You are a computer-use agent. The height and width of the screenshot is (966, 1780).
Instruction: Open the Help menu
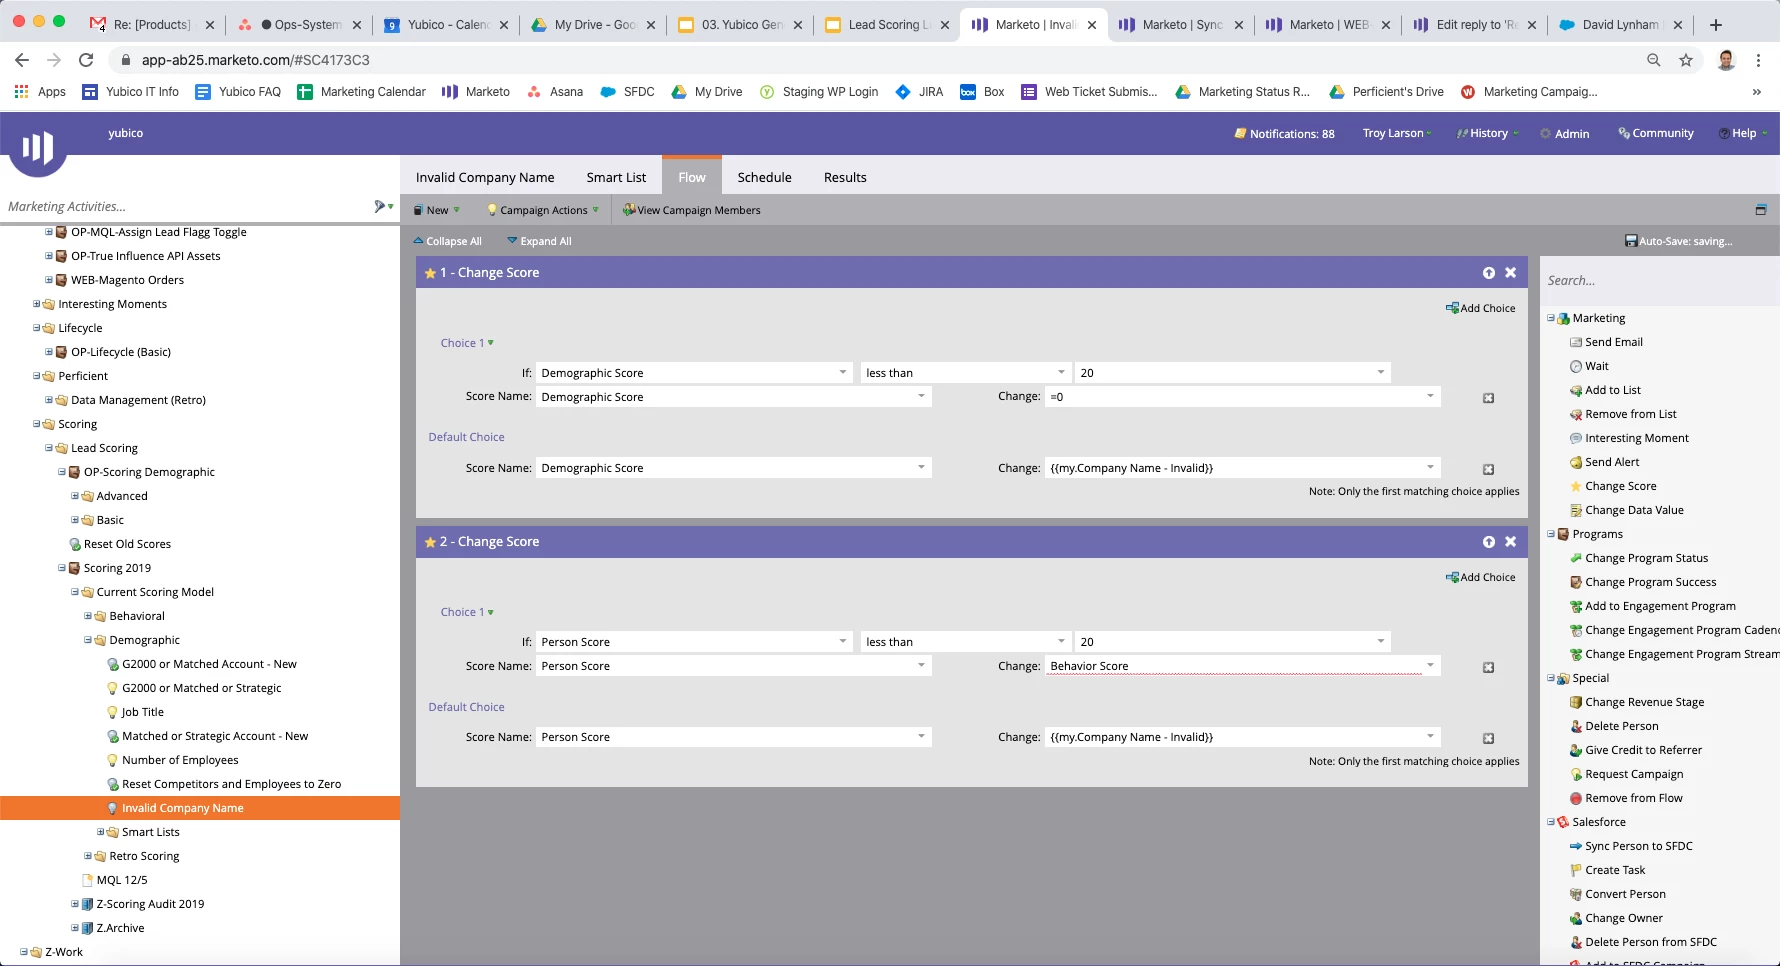tap(1743, 133)
